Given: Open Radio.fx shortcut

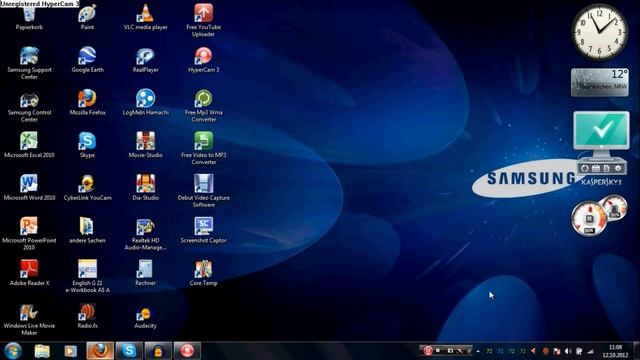Looking at the screenshot, I should coord(87,316).
